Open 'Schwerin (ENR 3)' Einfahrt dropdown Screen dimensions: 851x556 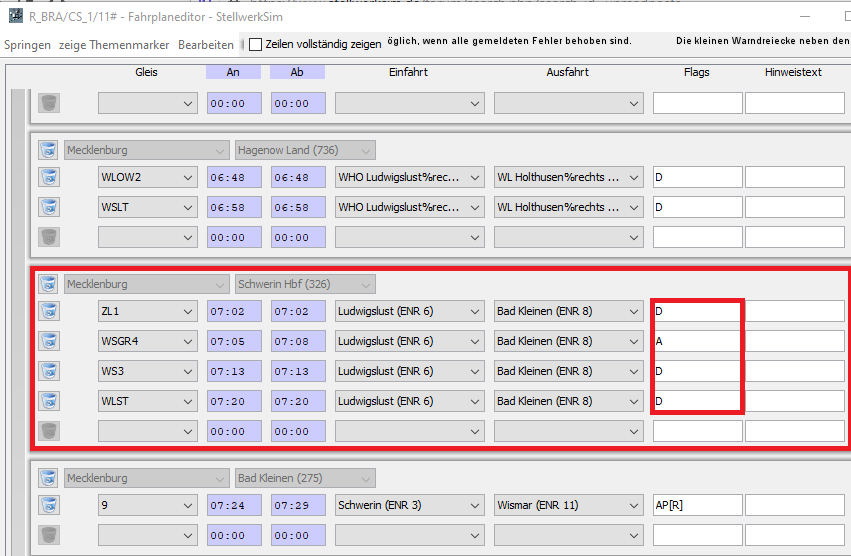point(410,505)
